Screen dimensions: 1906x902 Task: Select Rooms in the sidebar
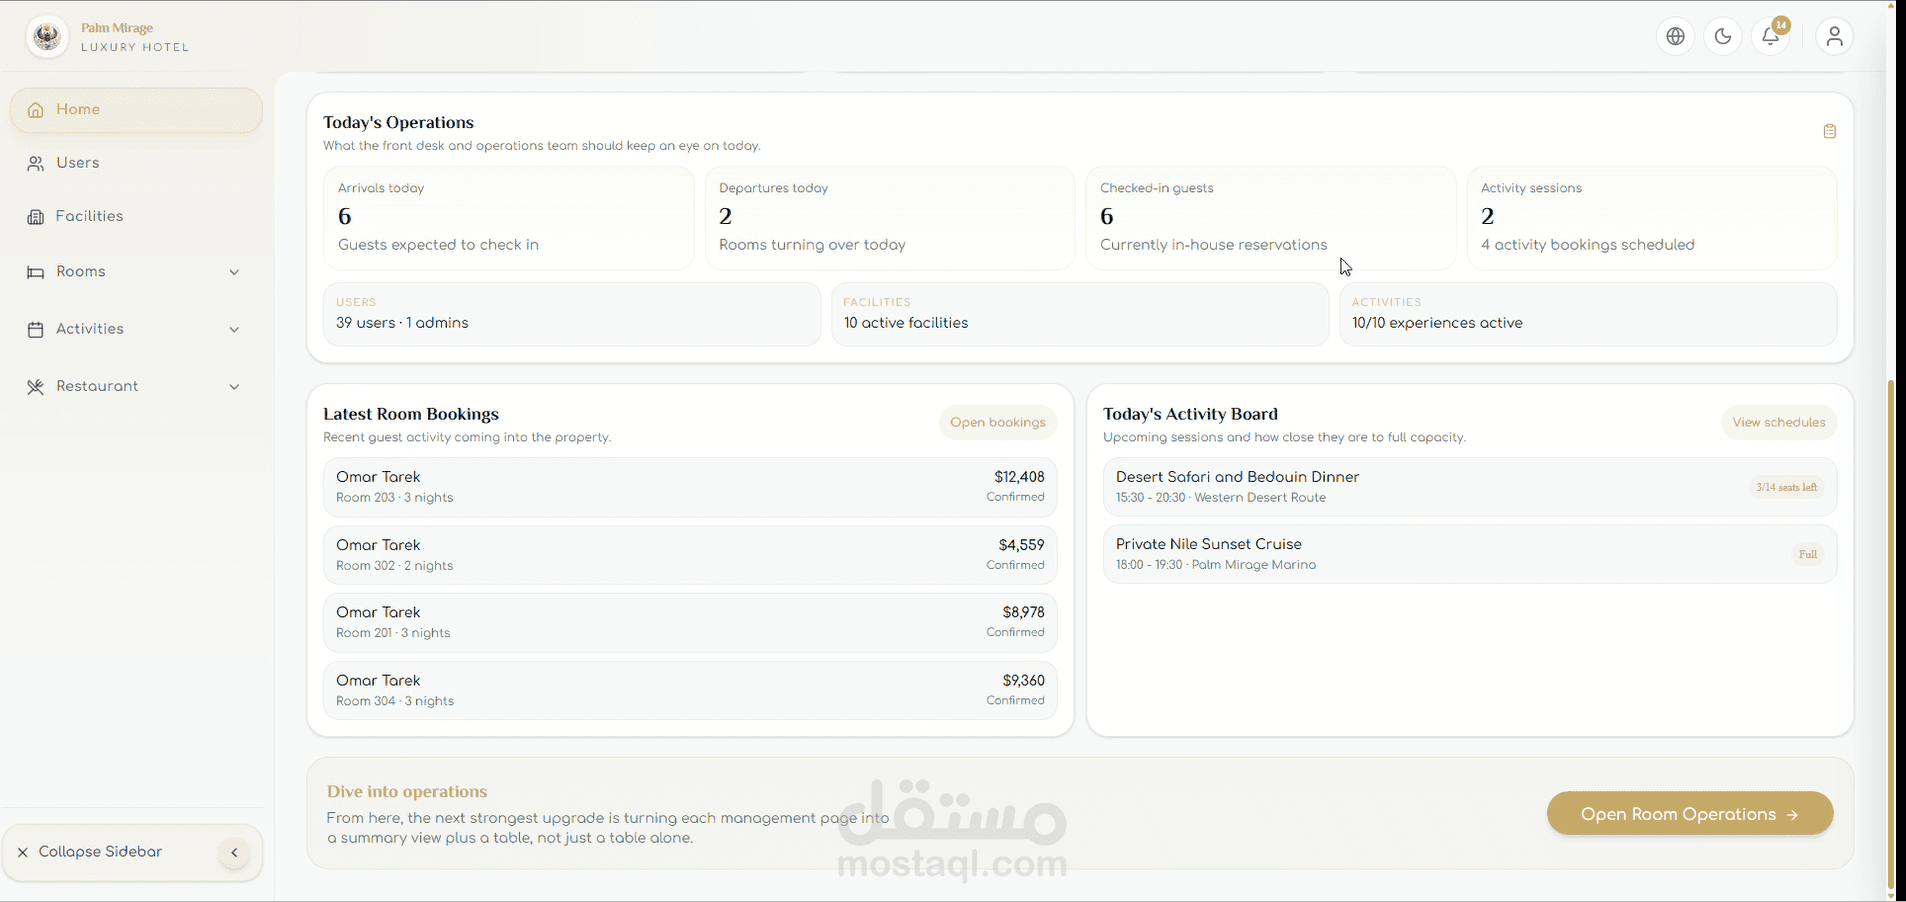[x=136, y=272]
